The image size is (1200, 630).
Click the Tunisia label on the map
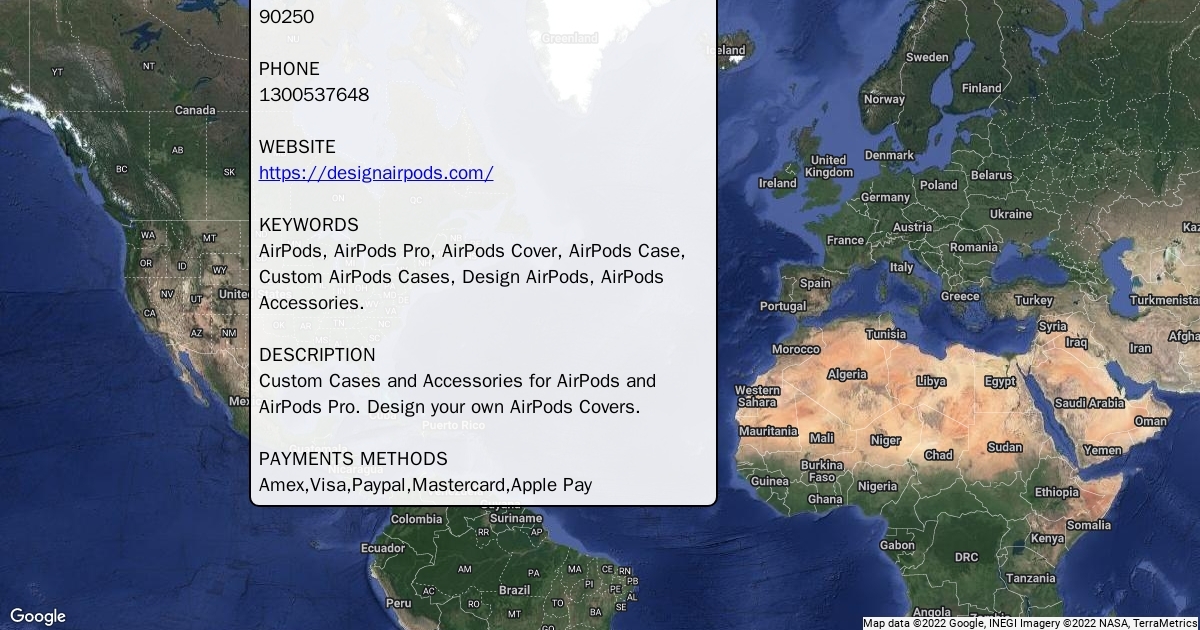(x=886, y=334)
